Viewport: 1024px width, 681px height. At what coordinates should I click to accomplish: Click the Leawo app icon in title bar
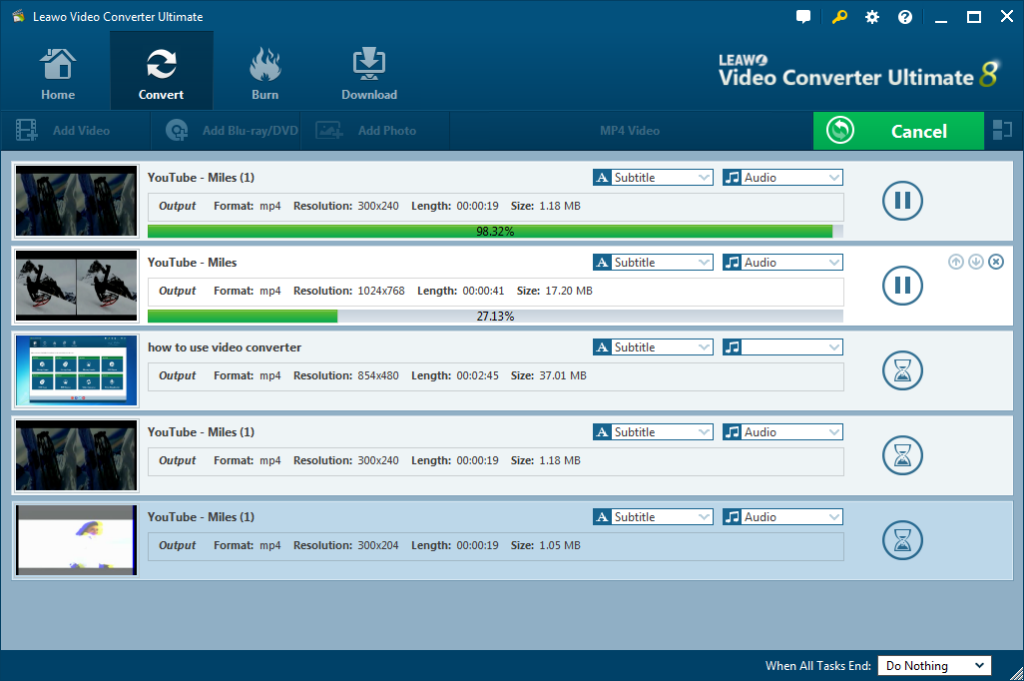point(18,16)
